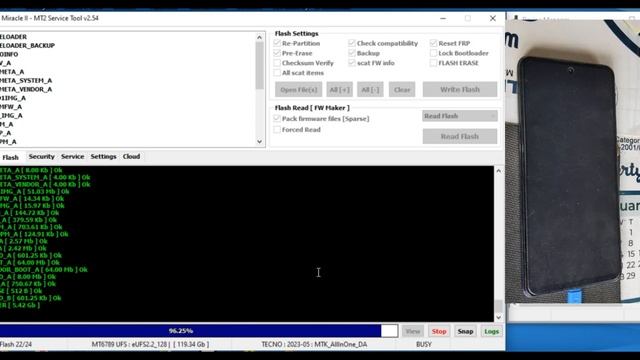Click the Clear button
The image size is (640, 360).
point(402,89)
